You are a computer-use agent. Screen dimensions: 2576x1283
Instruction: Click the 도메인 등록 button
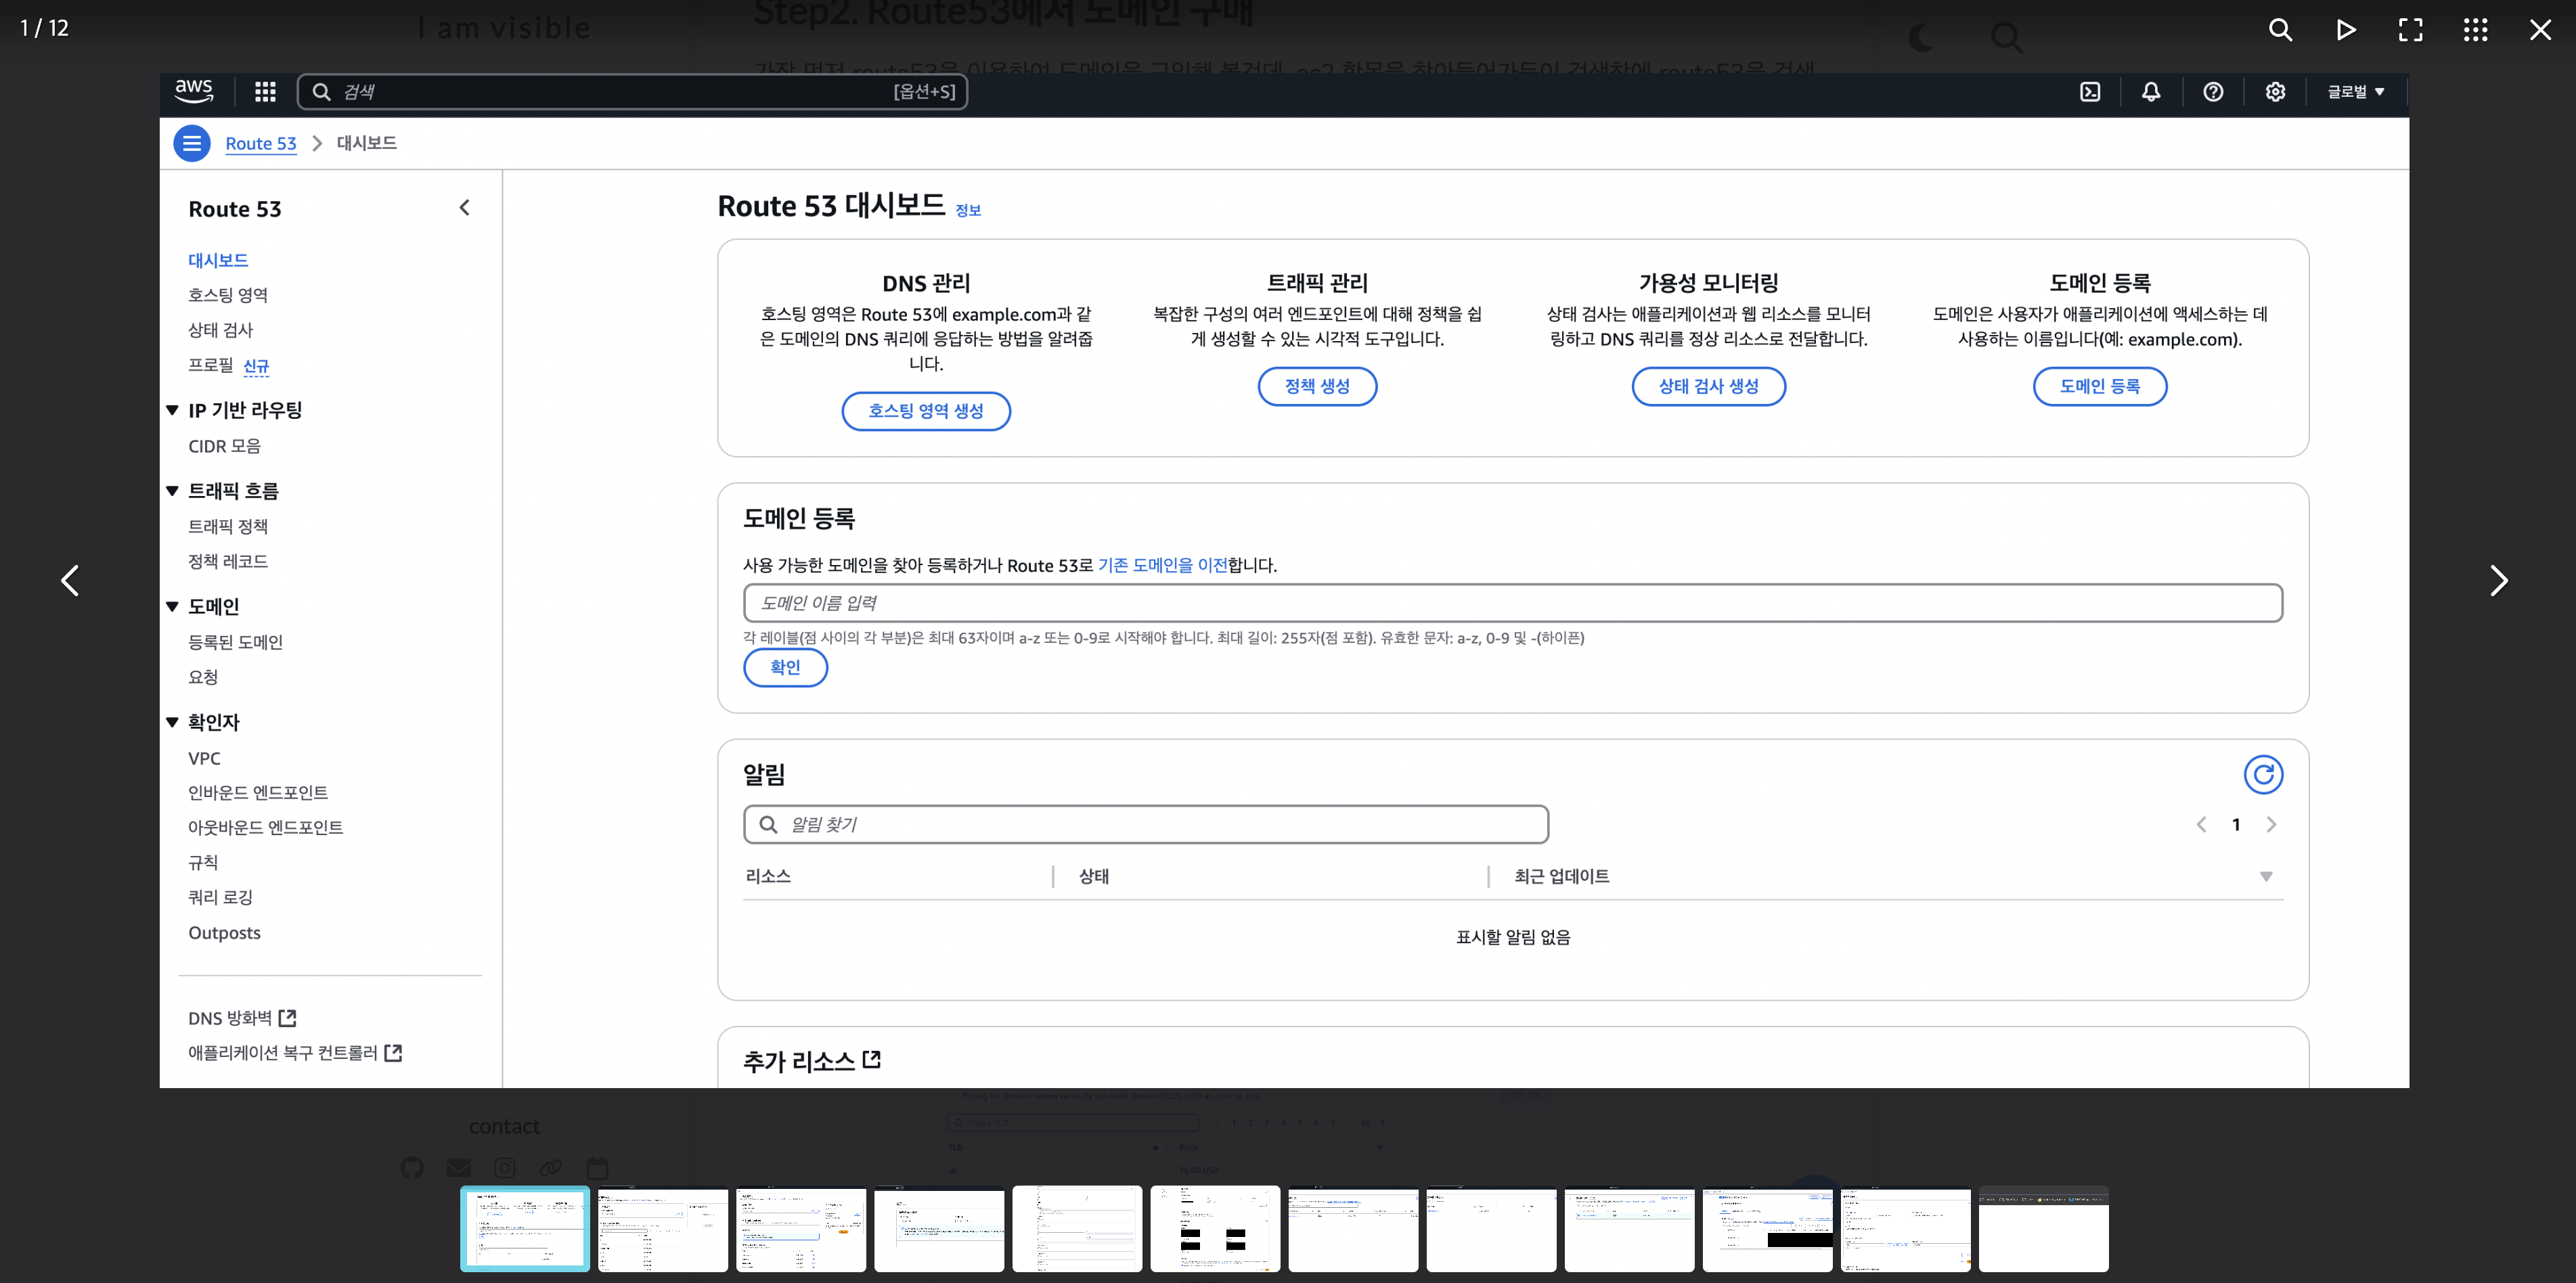pos(2100,386)
